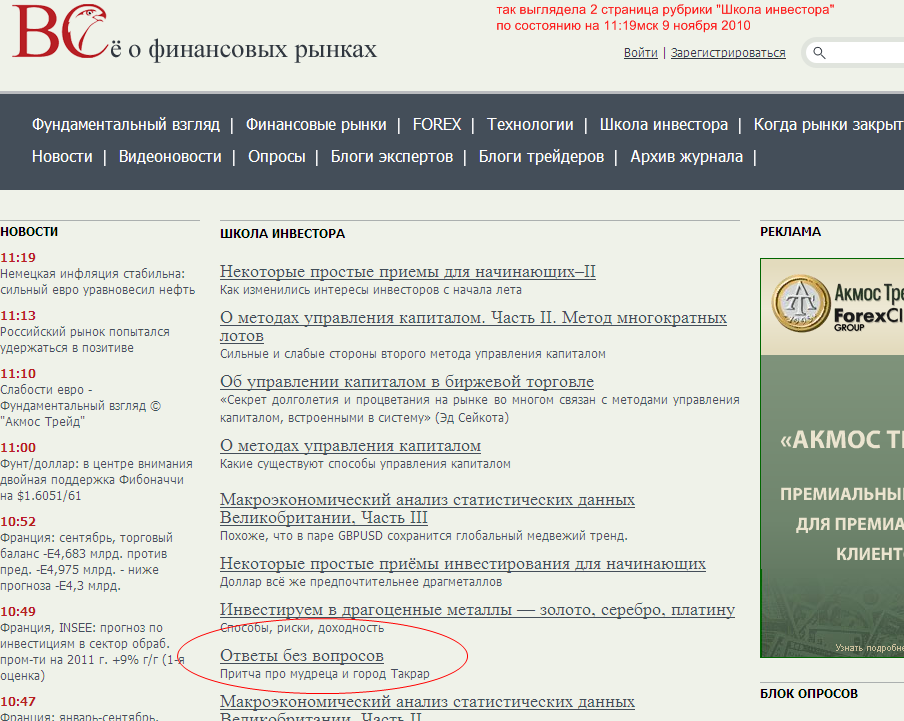Open the Опросы menu item

point(277,157)
